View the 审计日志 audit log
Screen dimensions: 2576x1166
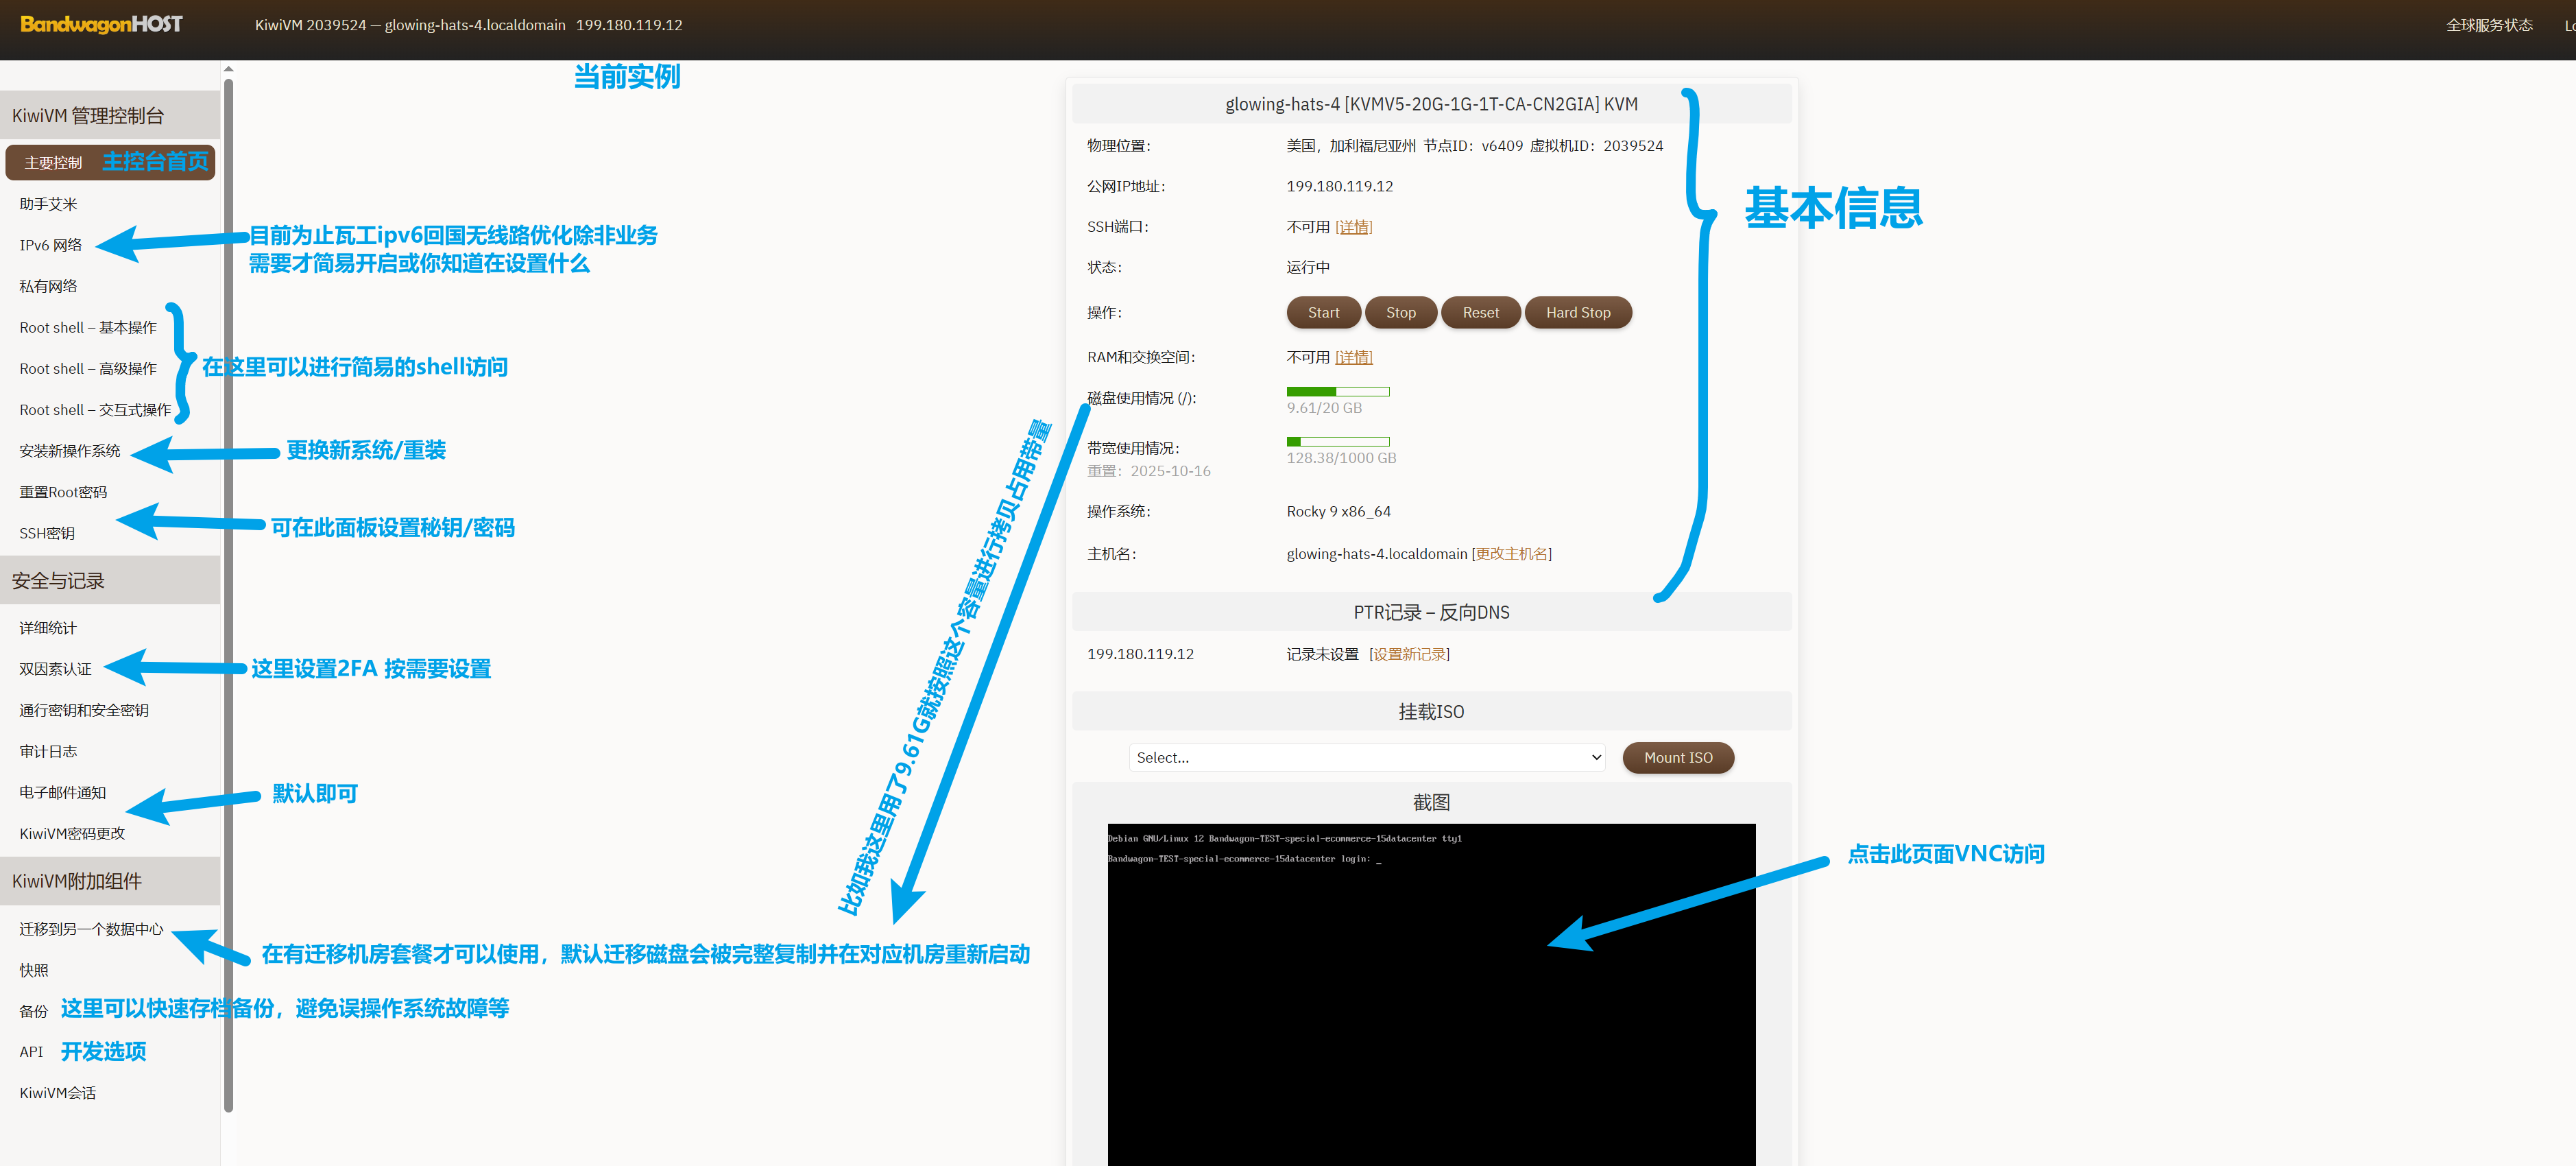click(x=48, y=751)
